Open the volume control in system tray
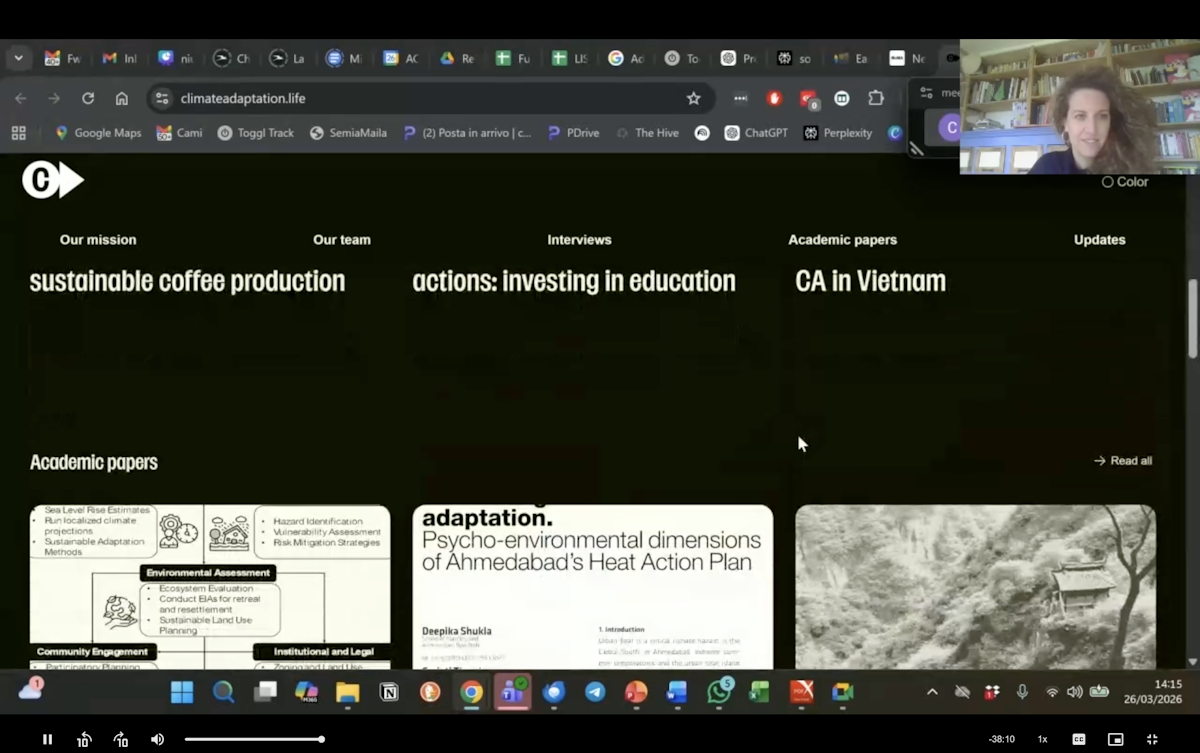 point(1074,692)
